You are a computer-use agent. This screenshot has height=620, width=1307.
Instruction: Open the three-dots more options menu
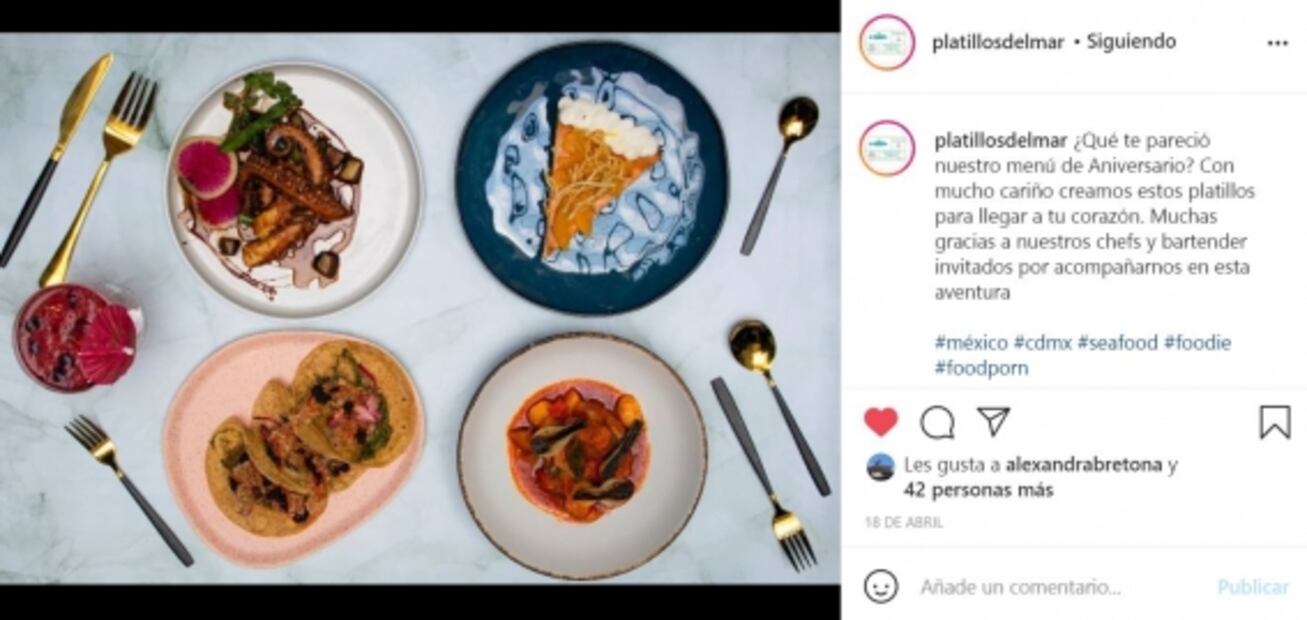pos(1277,43)
